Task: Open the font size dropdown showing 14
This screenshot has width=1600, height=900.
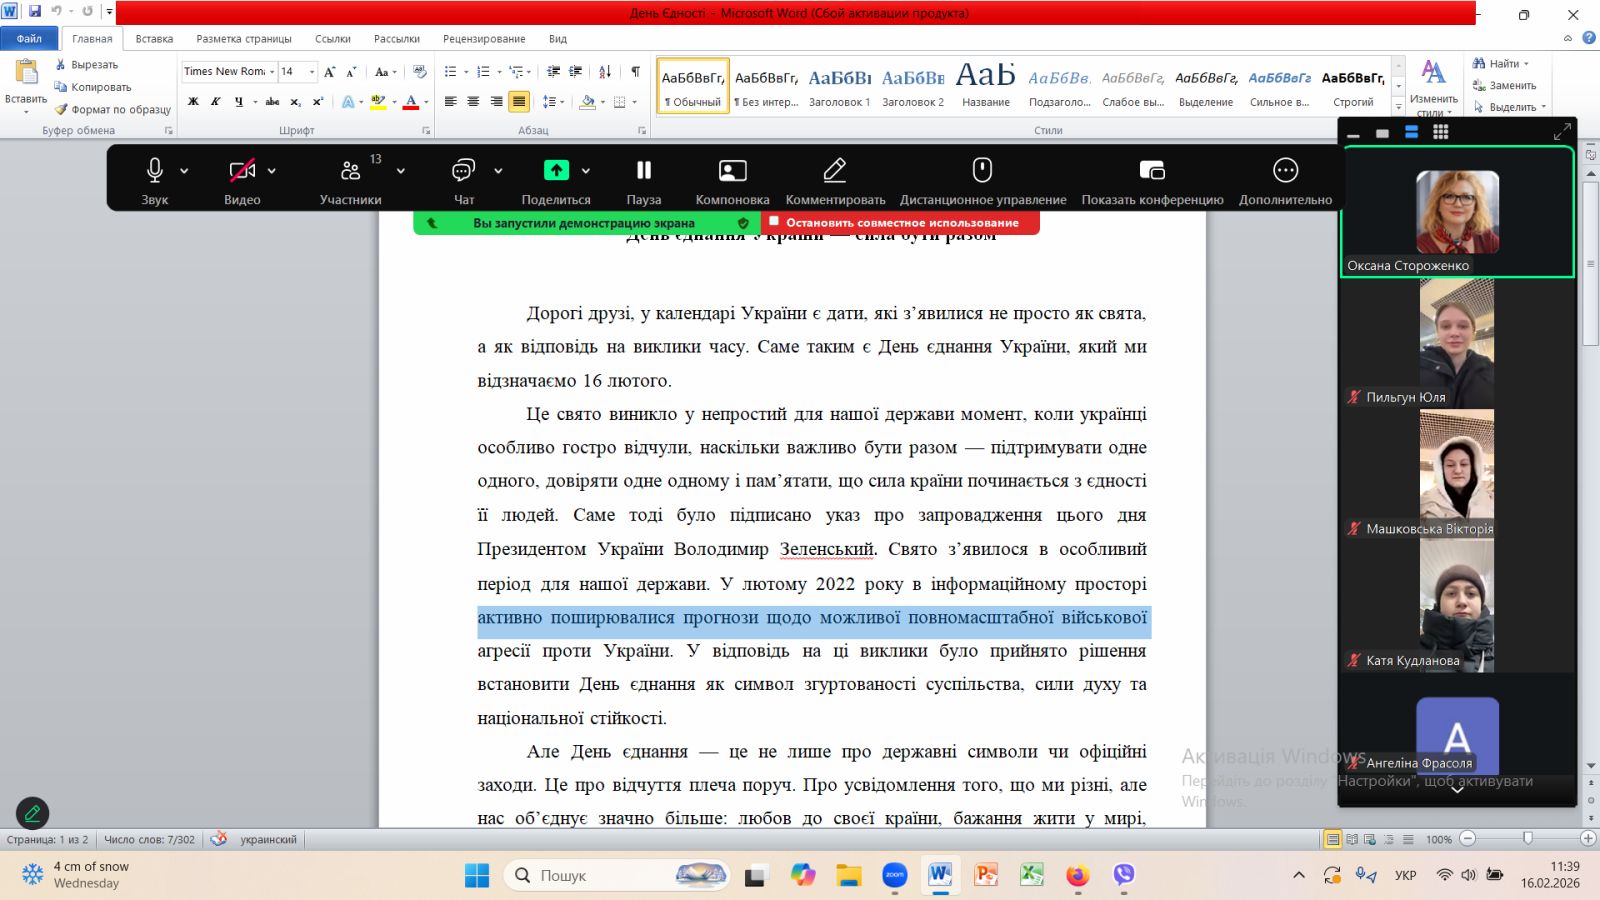Action: [x=312, y=72]
